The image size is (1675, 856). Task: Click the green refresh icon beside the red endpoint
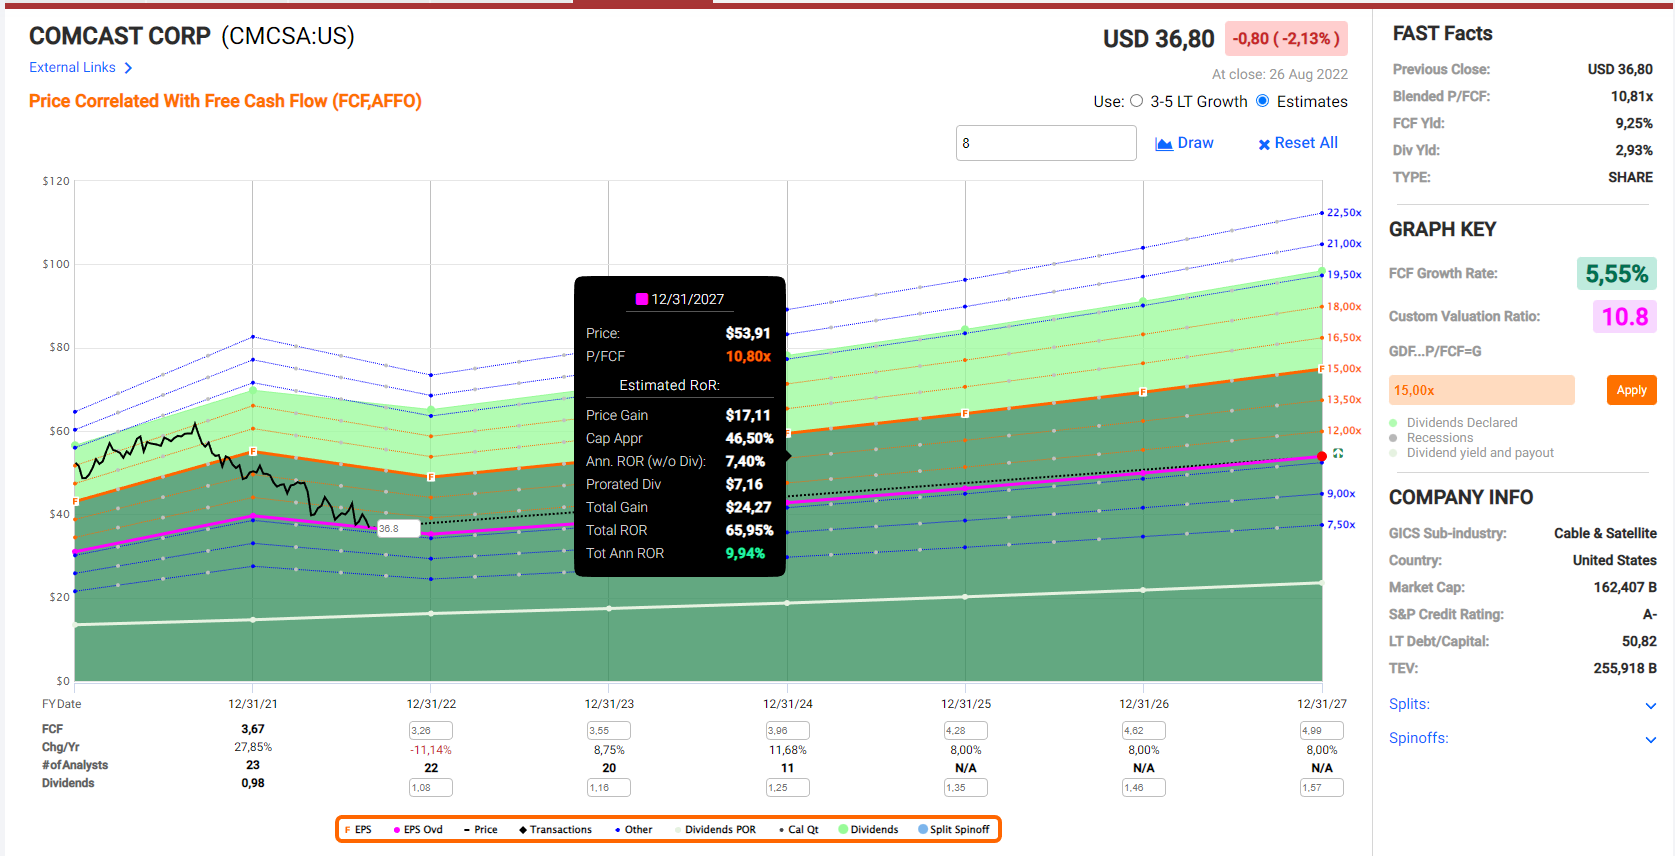coord(1338,454)
